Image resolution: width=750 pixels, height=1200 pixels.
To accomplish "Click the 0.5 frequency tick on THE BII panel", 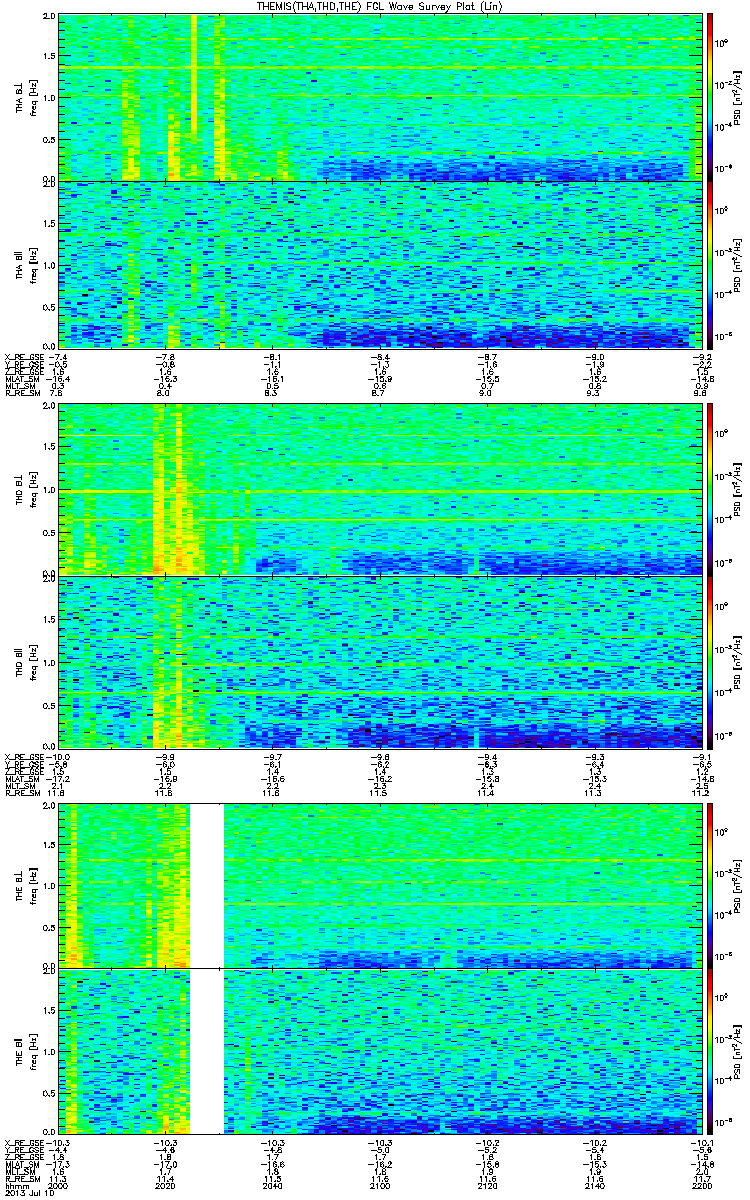I will pyautogui.click(x=50, y=1092).
